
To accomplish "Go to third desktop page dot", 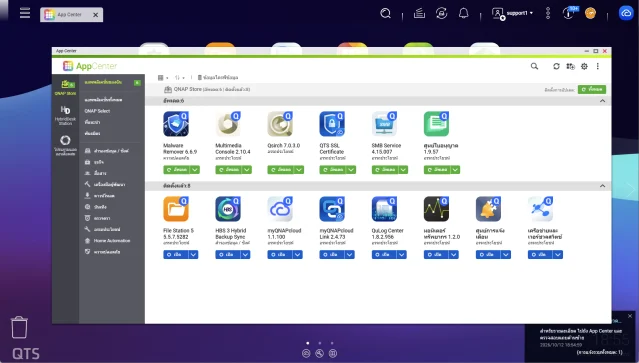I will tap(332, 343).
